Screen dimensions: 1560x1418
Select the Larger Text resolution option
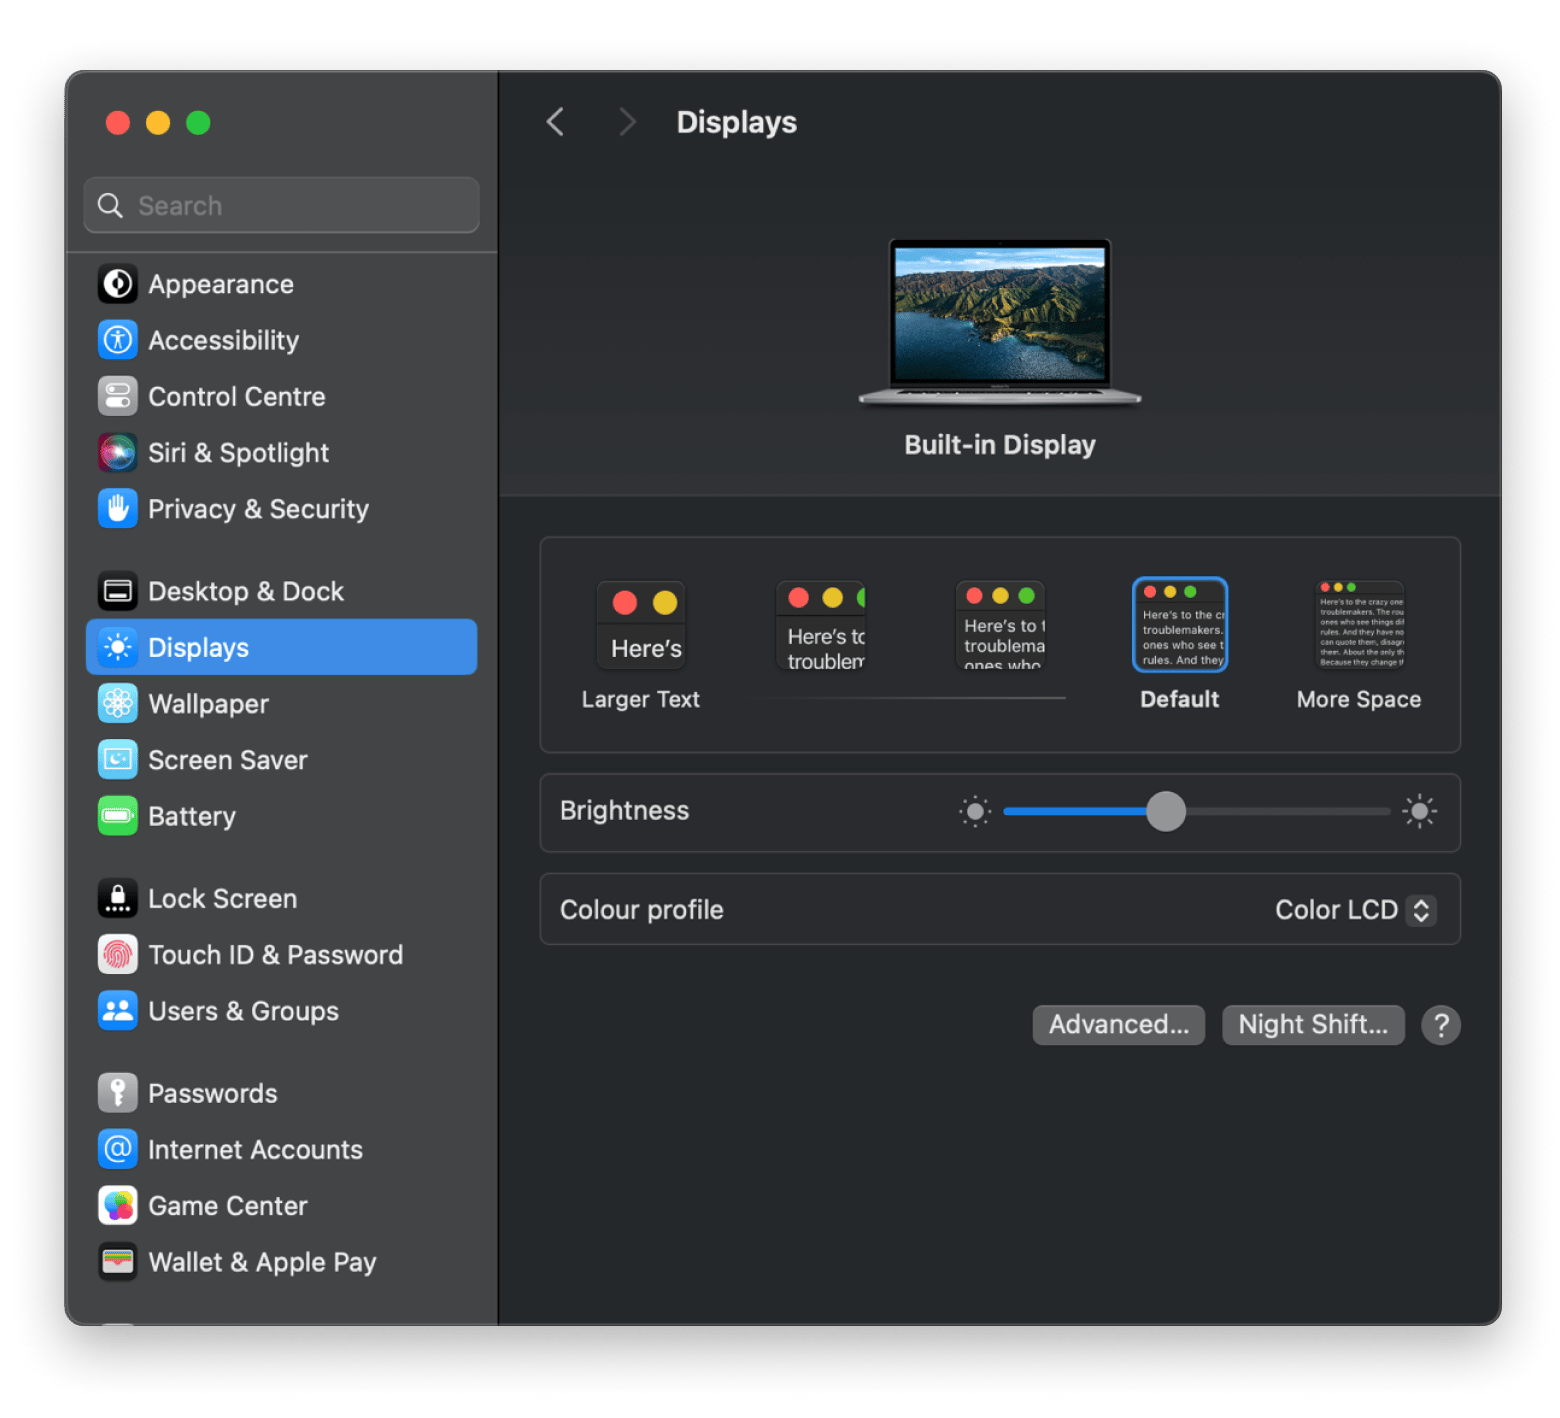coord(641,627)
